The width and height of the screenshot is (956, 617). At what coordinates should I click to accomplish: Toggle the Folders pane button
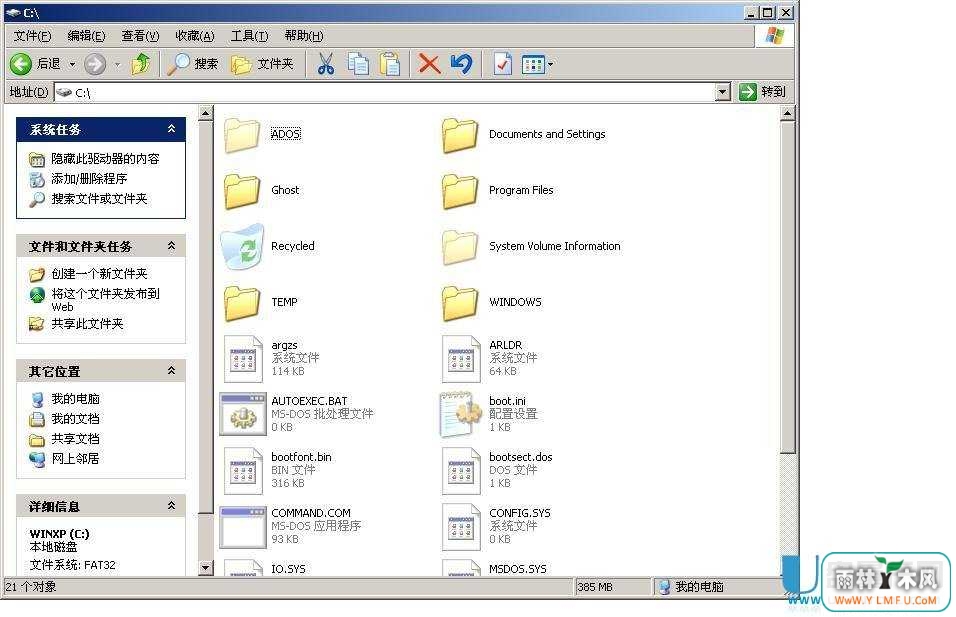[262, 63]
